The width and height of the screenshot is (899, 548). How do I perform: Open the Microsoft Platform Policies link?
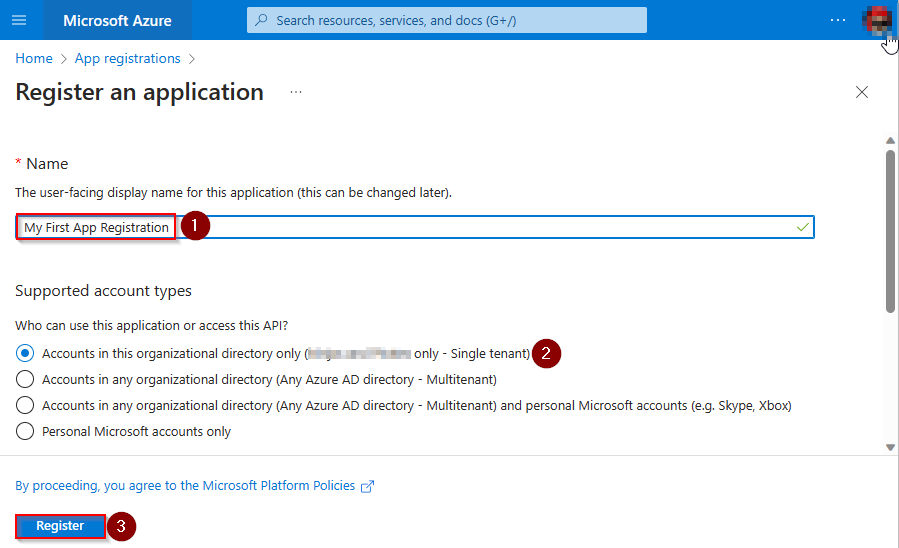click(x=185, y=486)
